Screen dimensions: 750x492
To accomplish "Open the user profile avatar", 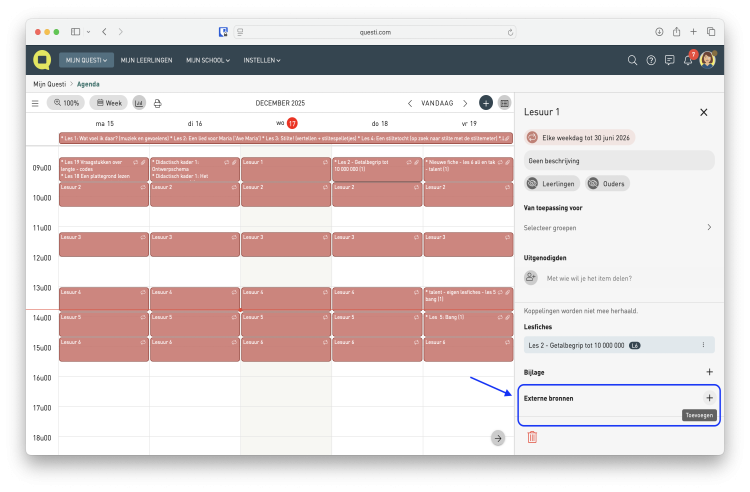I will point(707,60).
